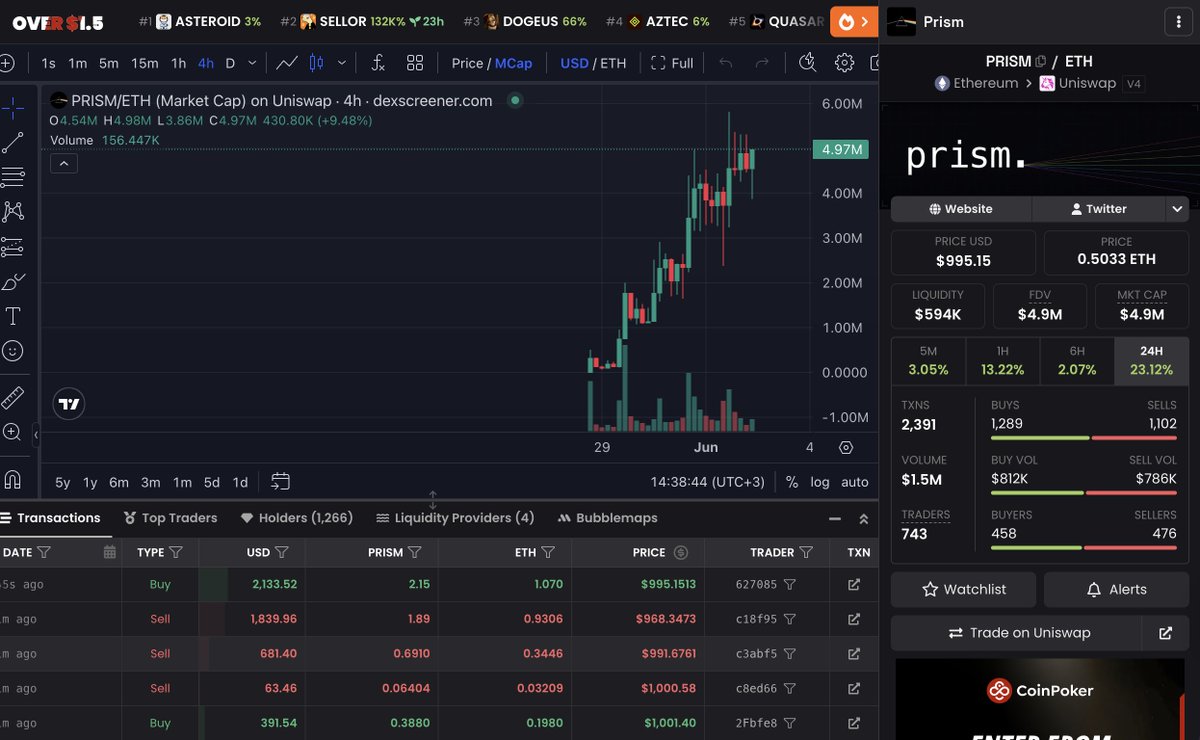Open the go to date calendar
The height and width of the screenshot is (740, 1200).
pyautogui.click(x=280, y=482)
